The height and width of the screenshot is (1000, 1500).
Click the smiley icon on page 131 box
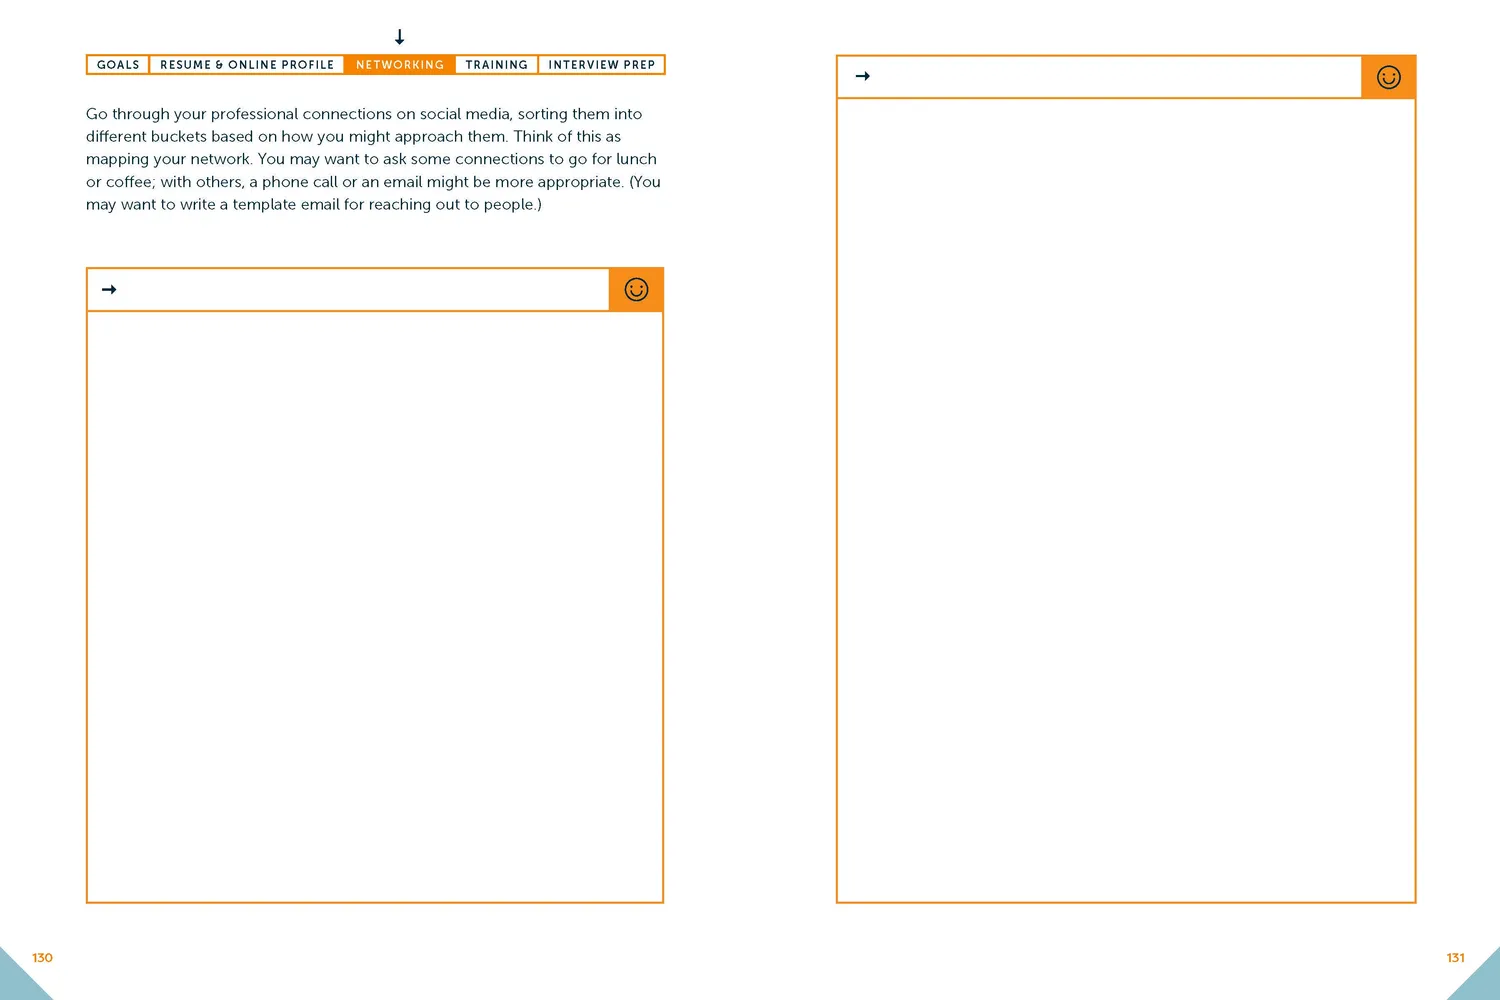point(1388,77)
